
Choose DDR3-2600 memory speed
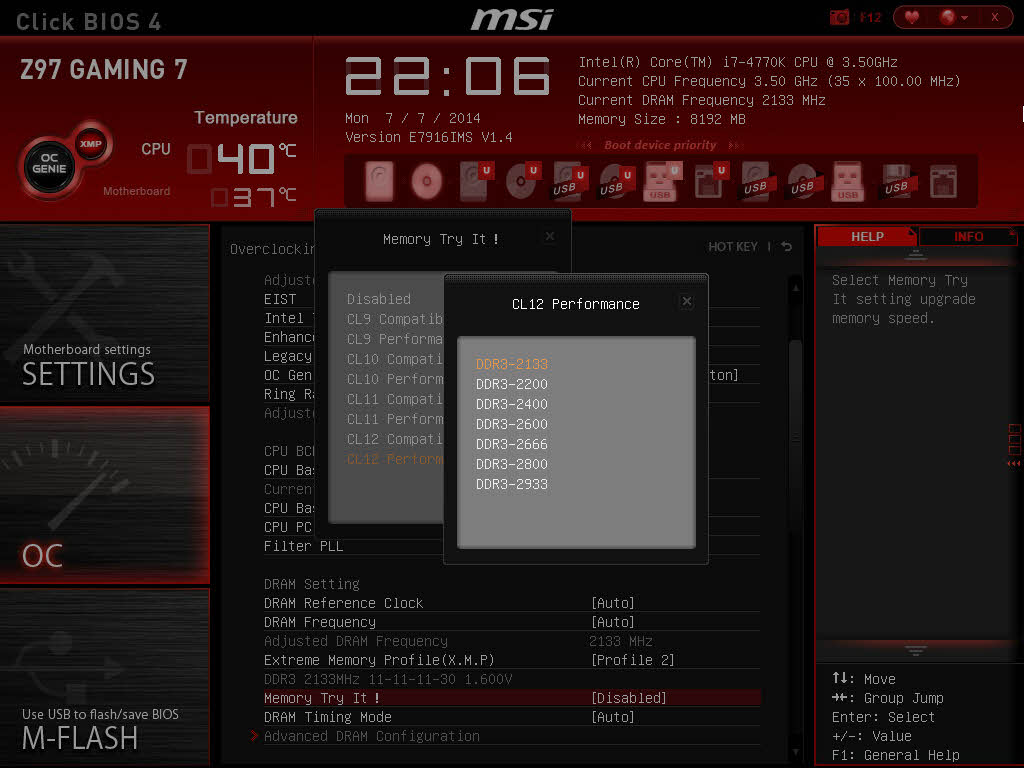coord(511,424)
